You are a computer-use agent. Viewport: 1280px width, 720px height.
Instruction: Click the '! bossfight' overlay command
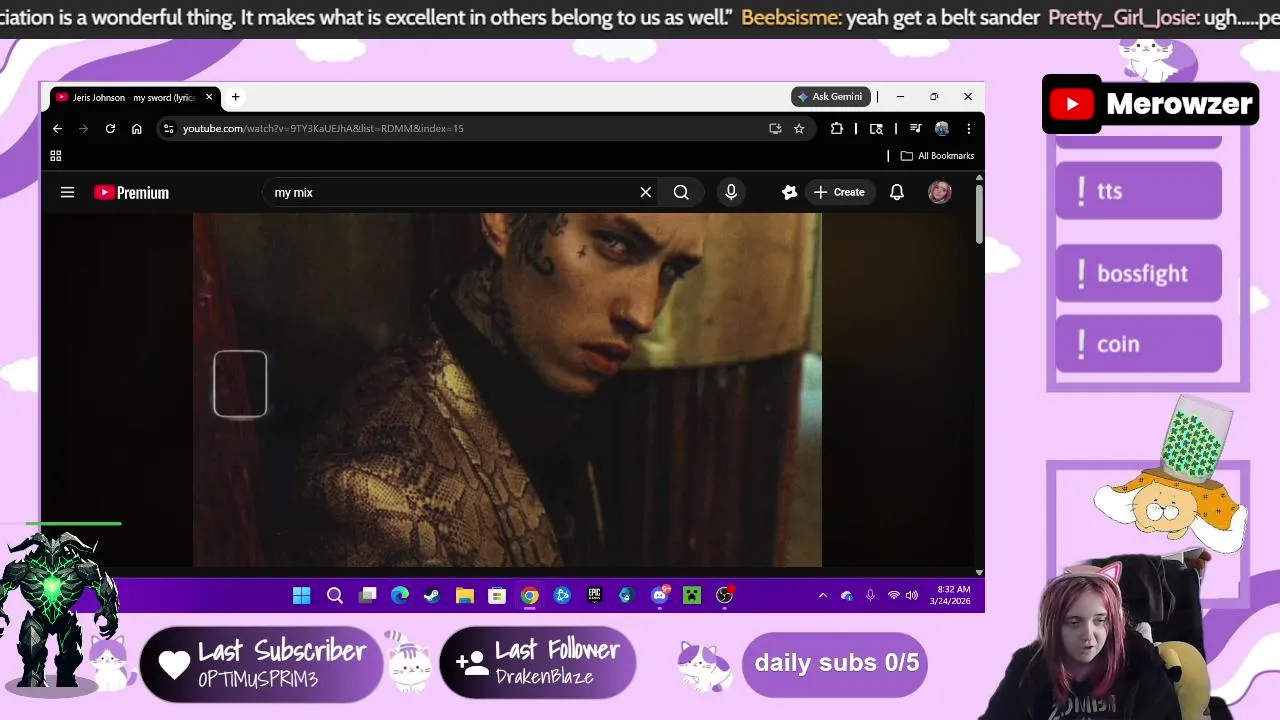point(1138,273)
